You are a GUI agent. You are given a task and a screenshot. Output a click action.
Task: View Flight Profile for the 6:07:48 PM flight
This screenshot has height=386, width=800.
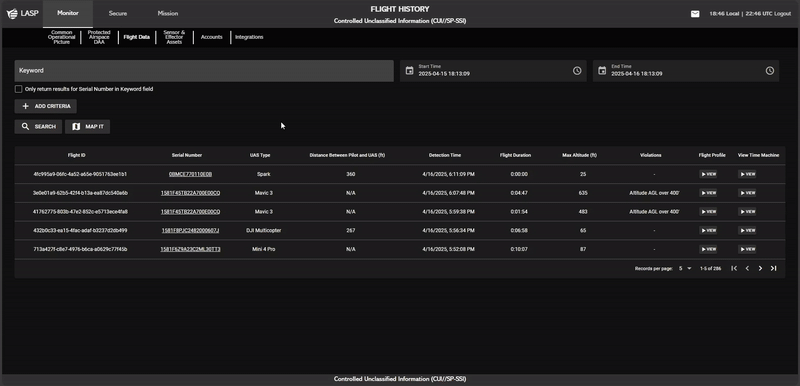click(708, 193)
